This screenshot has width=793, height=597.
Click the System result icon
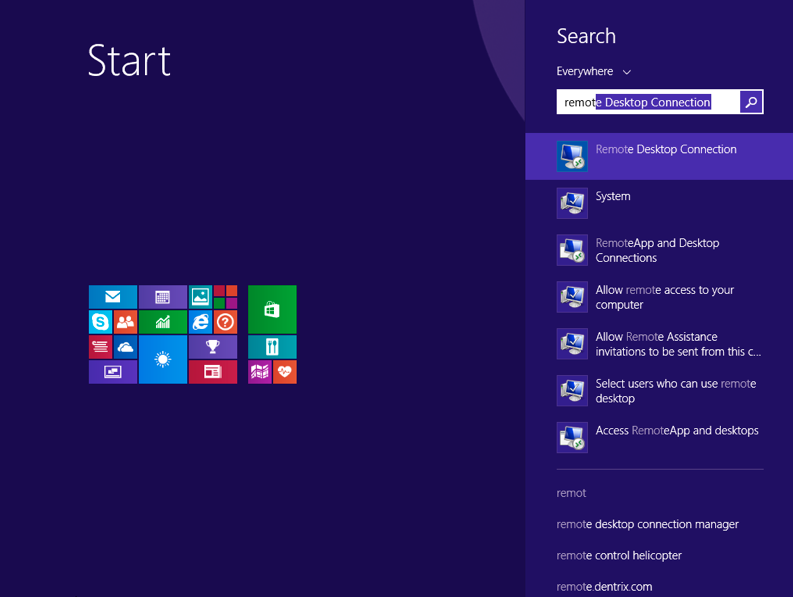click(x=572, y=203)
